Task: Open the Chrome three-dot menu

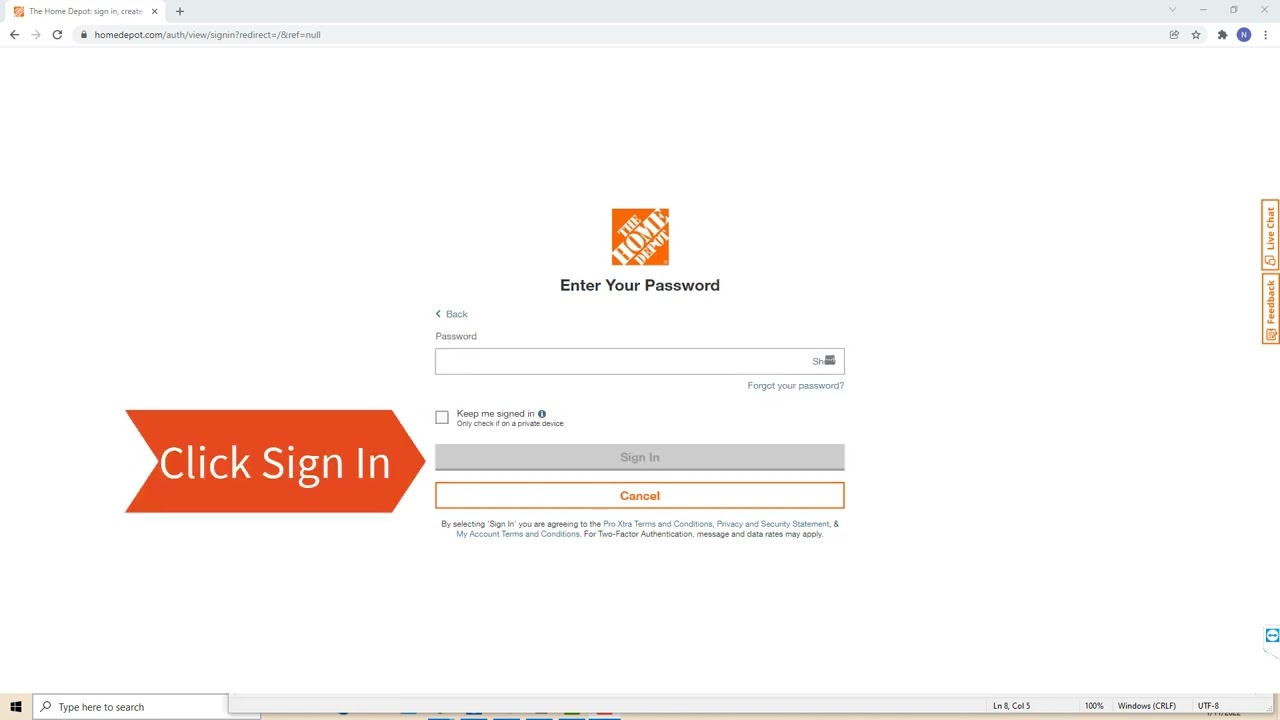Action: (1266, 35)
